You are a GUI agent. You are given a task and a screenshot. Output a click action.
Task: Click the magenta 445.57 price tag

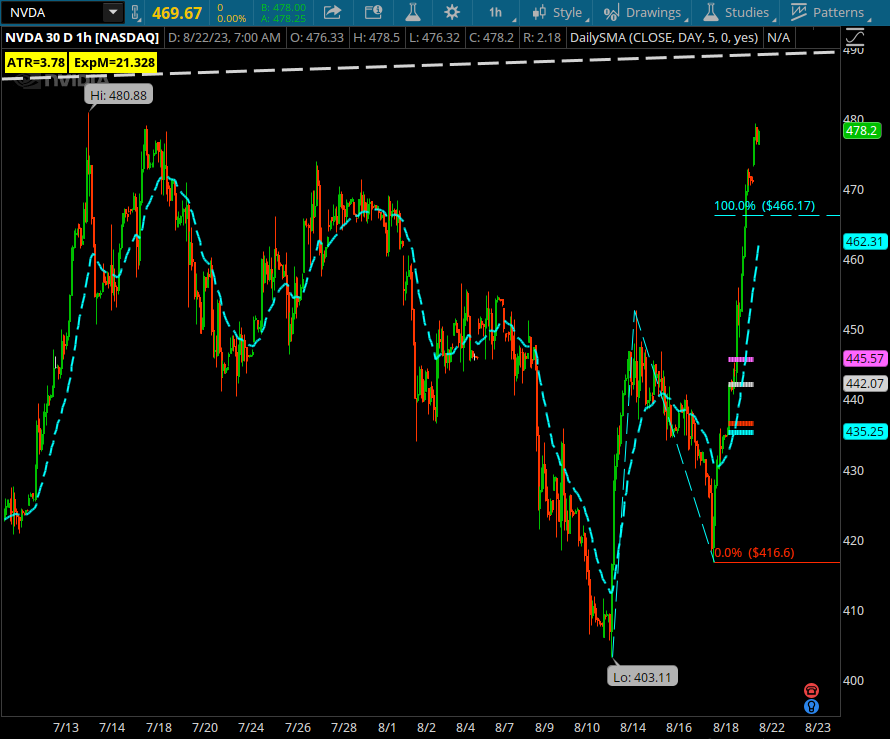(864, 359)
